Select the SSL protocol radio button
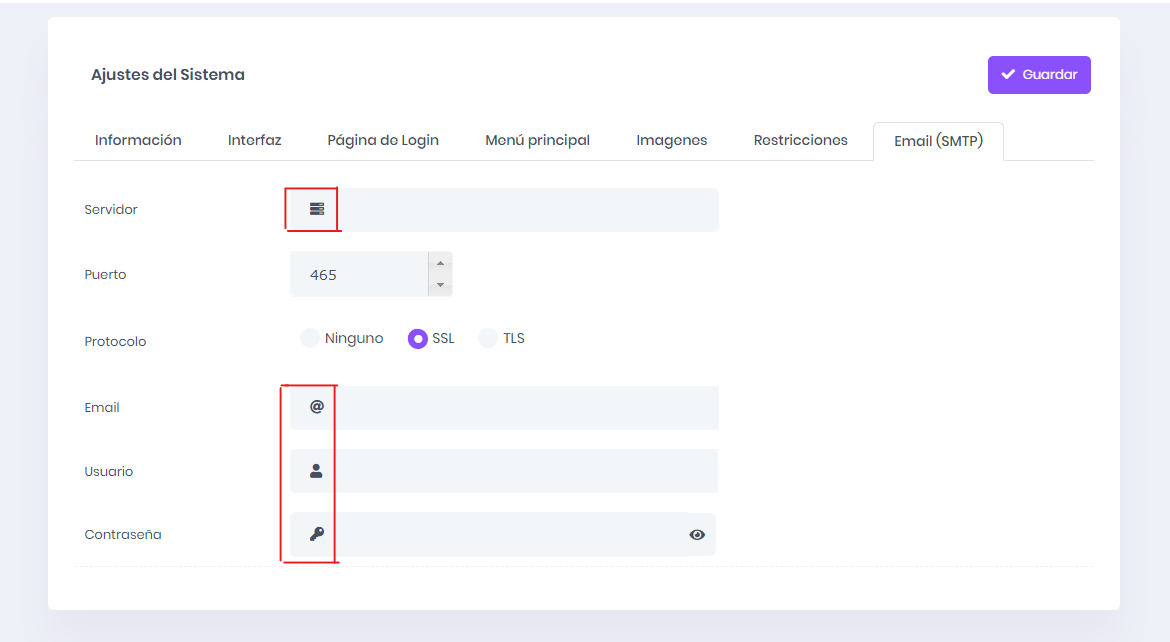1170x642 pixels. click(x=417, y=339)
